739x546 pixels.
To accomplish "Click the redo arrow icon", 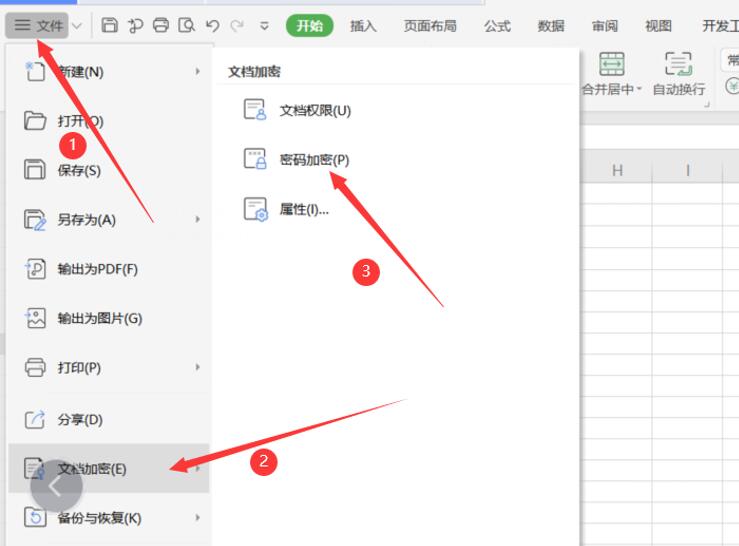I will pos(236,26).
